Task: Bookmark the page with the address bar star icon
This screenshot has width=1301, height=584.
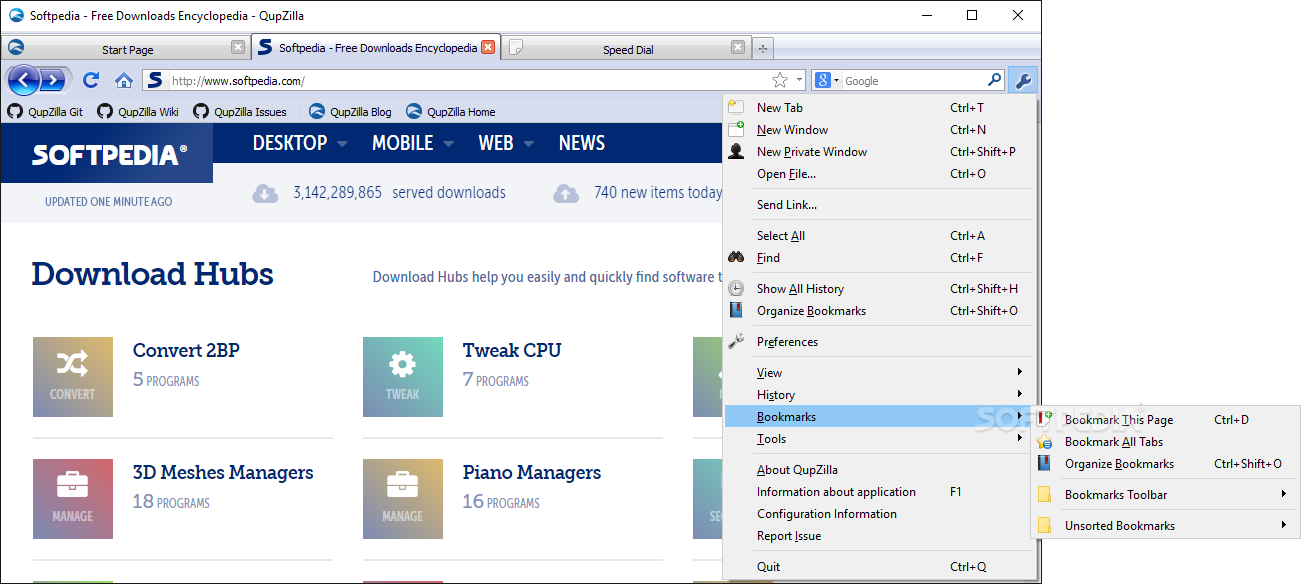Action: tap(780, 80)
